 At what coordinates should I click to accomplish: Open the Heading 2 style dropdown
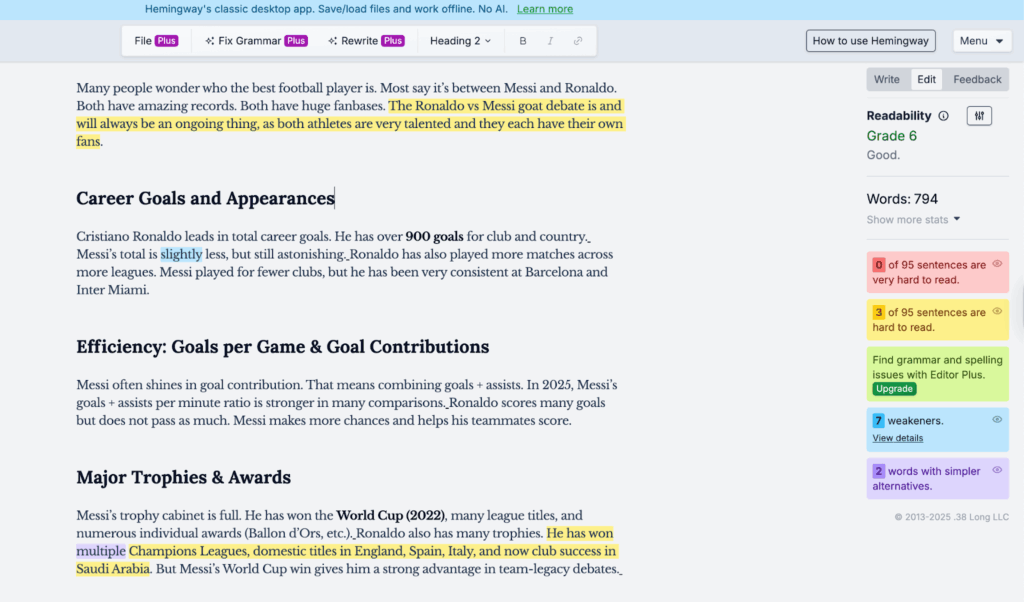461,41
